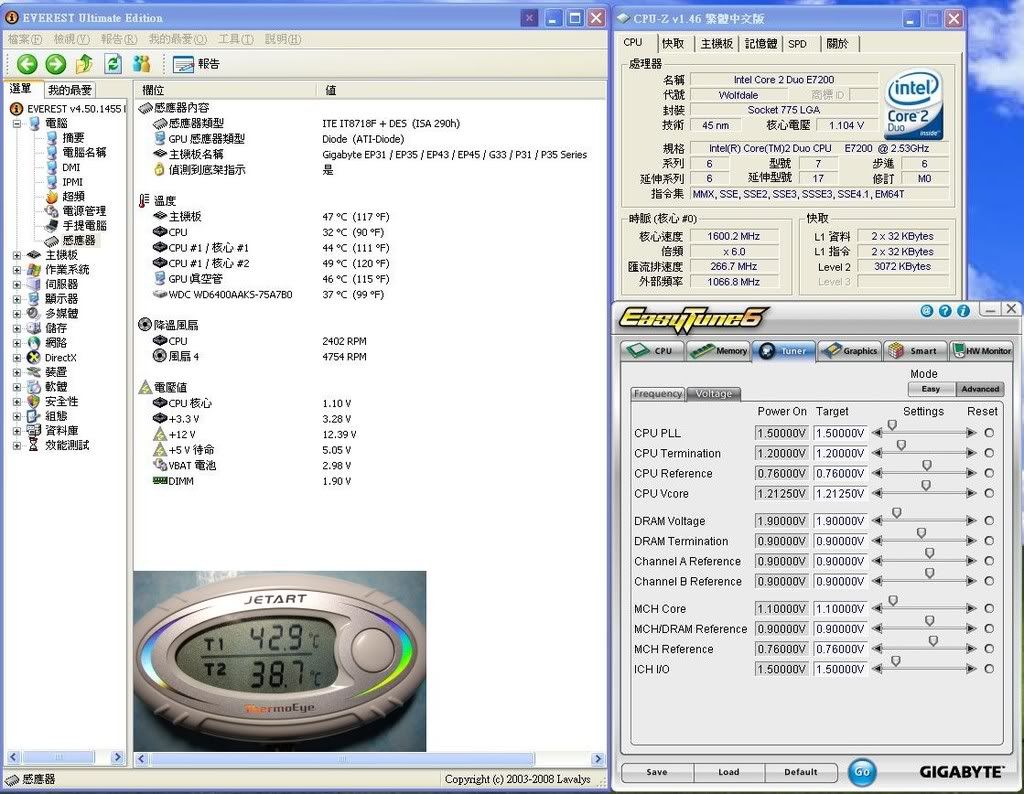Switch EasyTune6 Mode to Easy
The width and height of the screenshot is (1024, 794).
click(931, 389)
